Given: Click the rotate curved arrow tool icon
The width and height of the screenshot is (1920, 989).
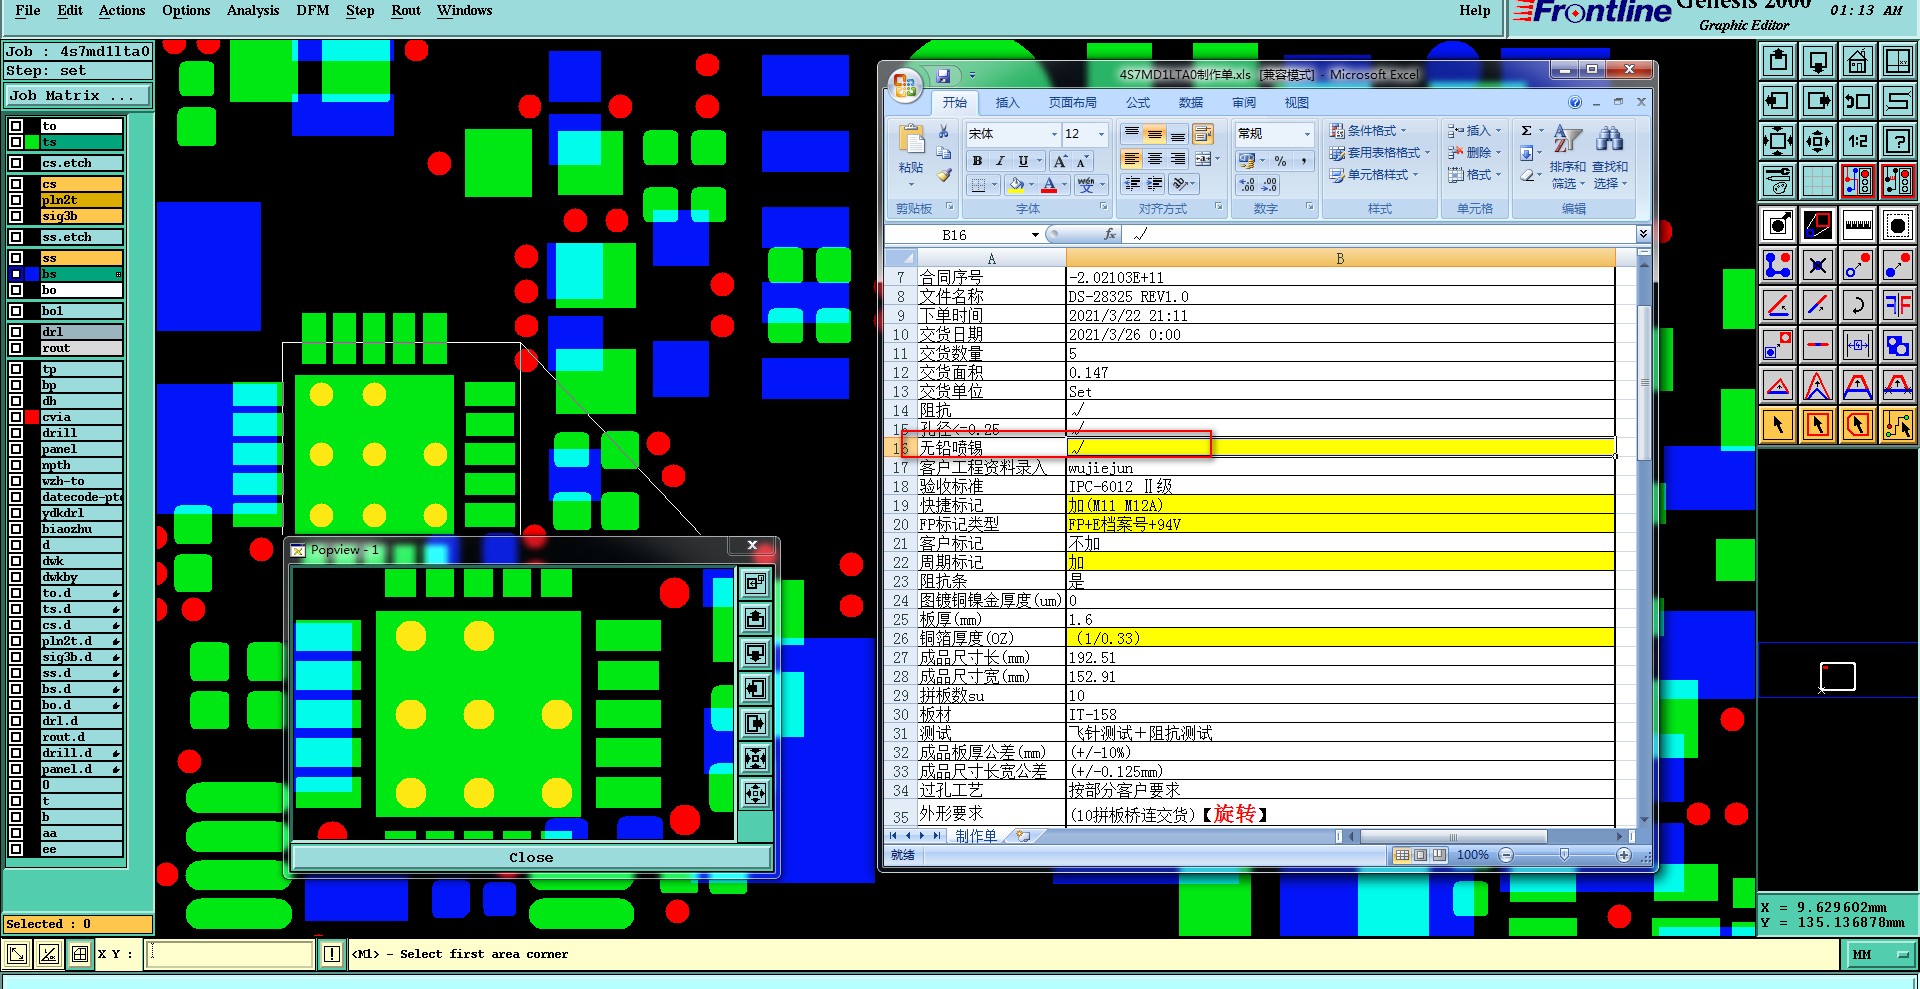Looking at the screenshot, I should click(x=1857, y=305).
